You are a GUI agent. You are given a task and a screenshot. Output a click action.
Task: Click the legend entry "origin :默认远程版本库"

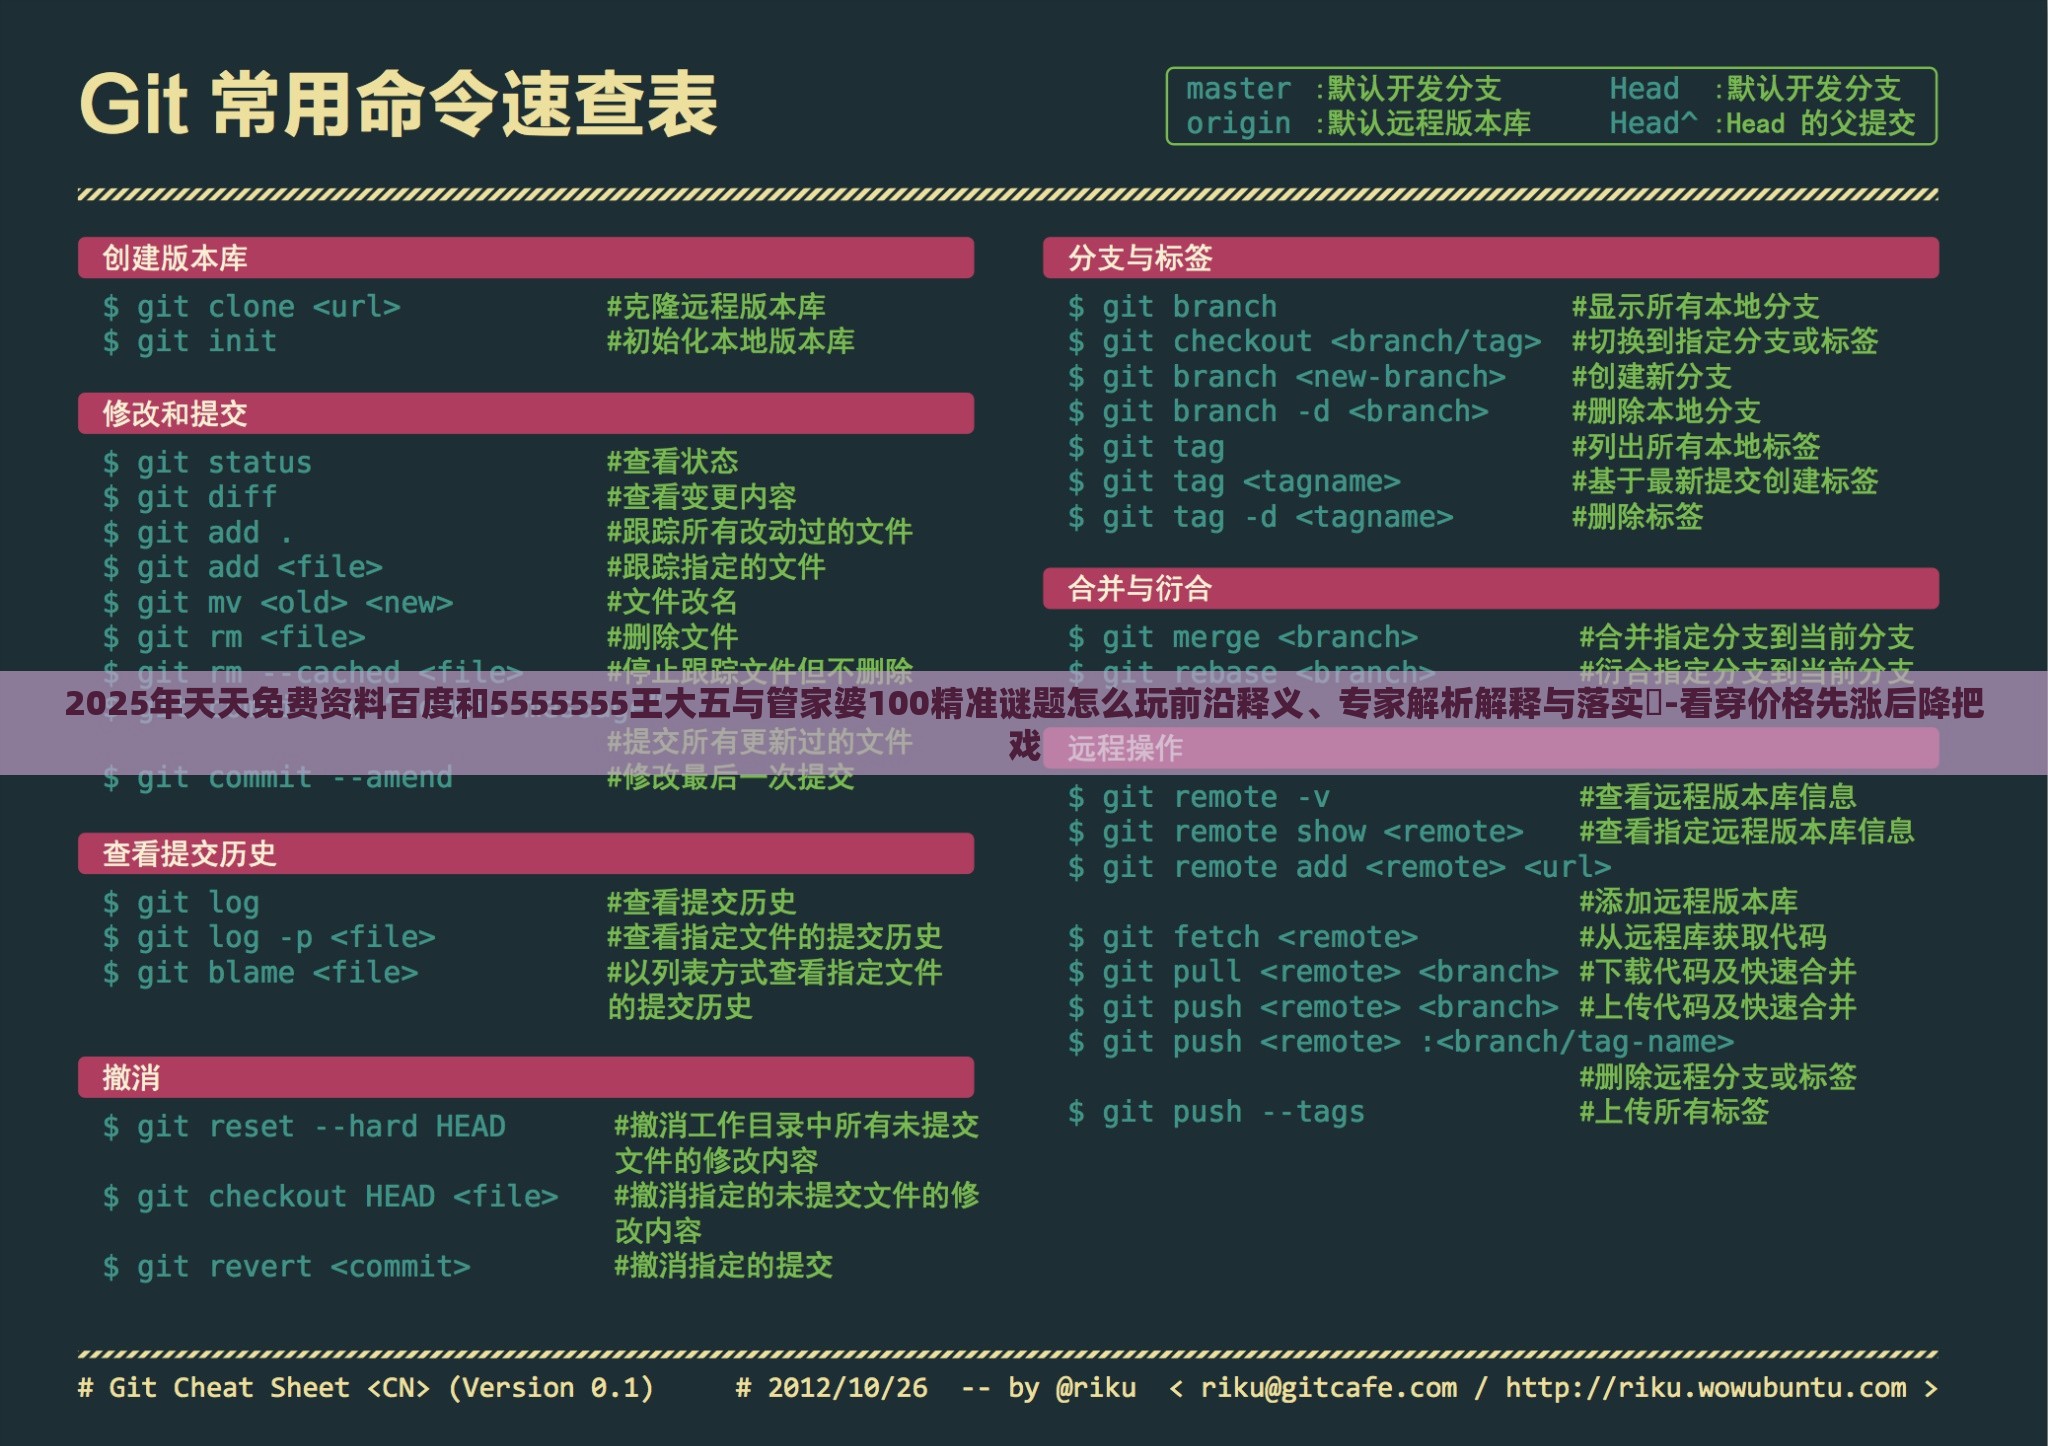[1359, 124]
